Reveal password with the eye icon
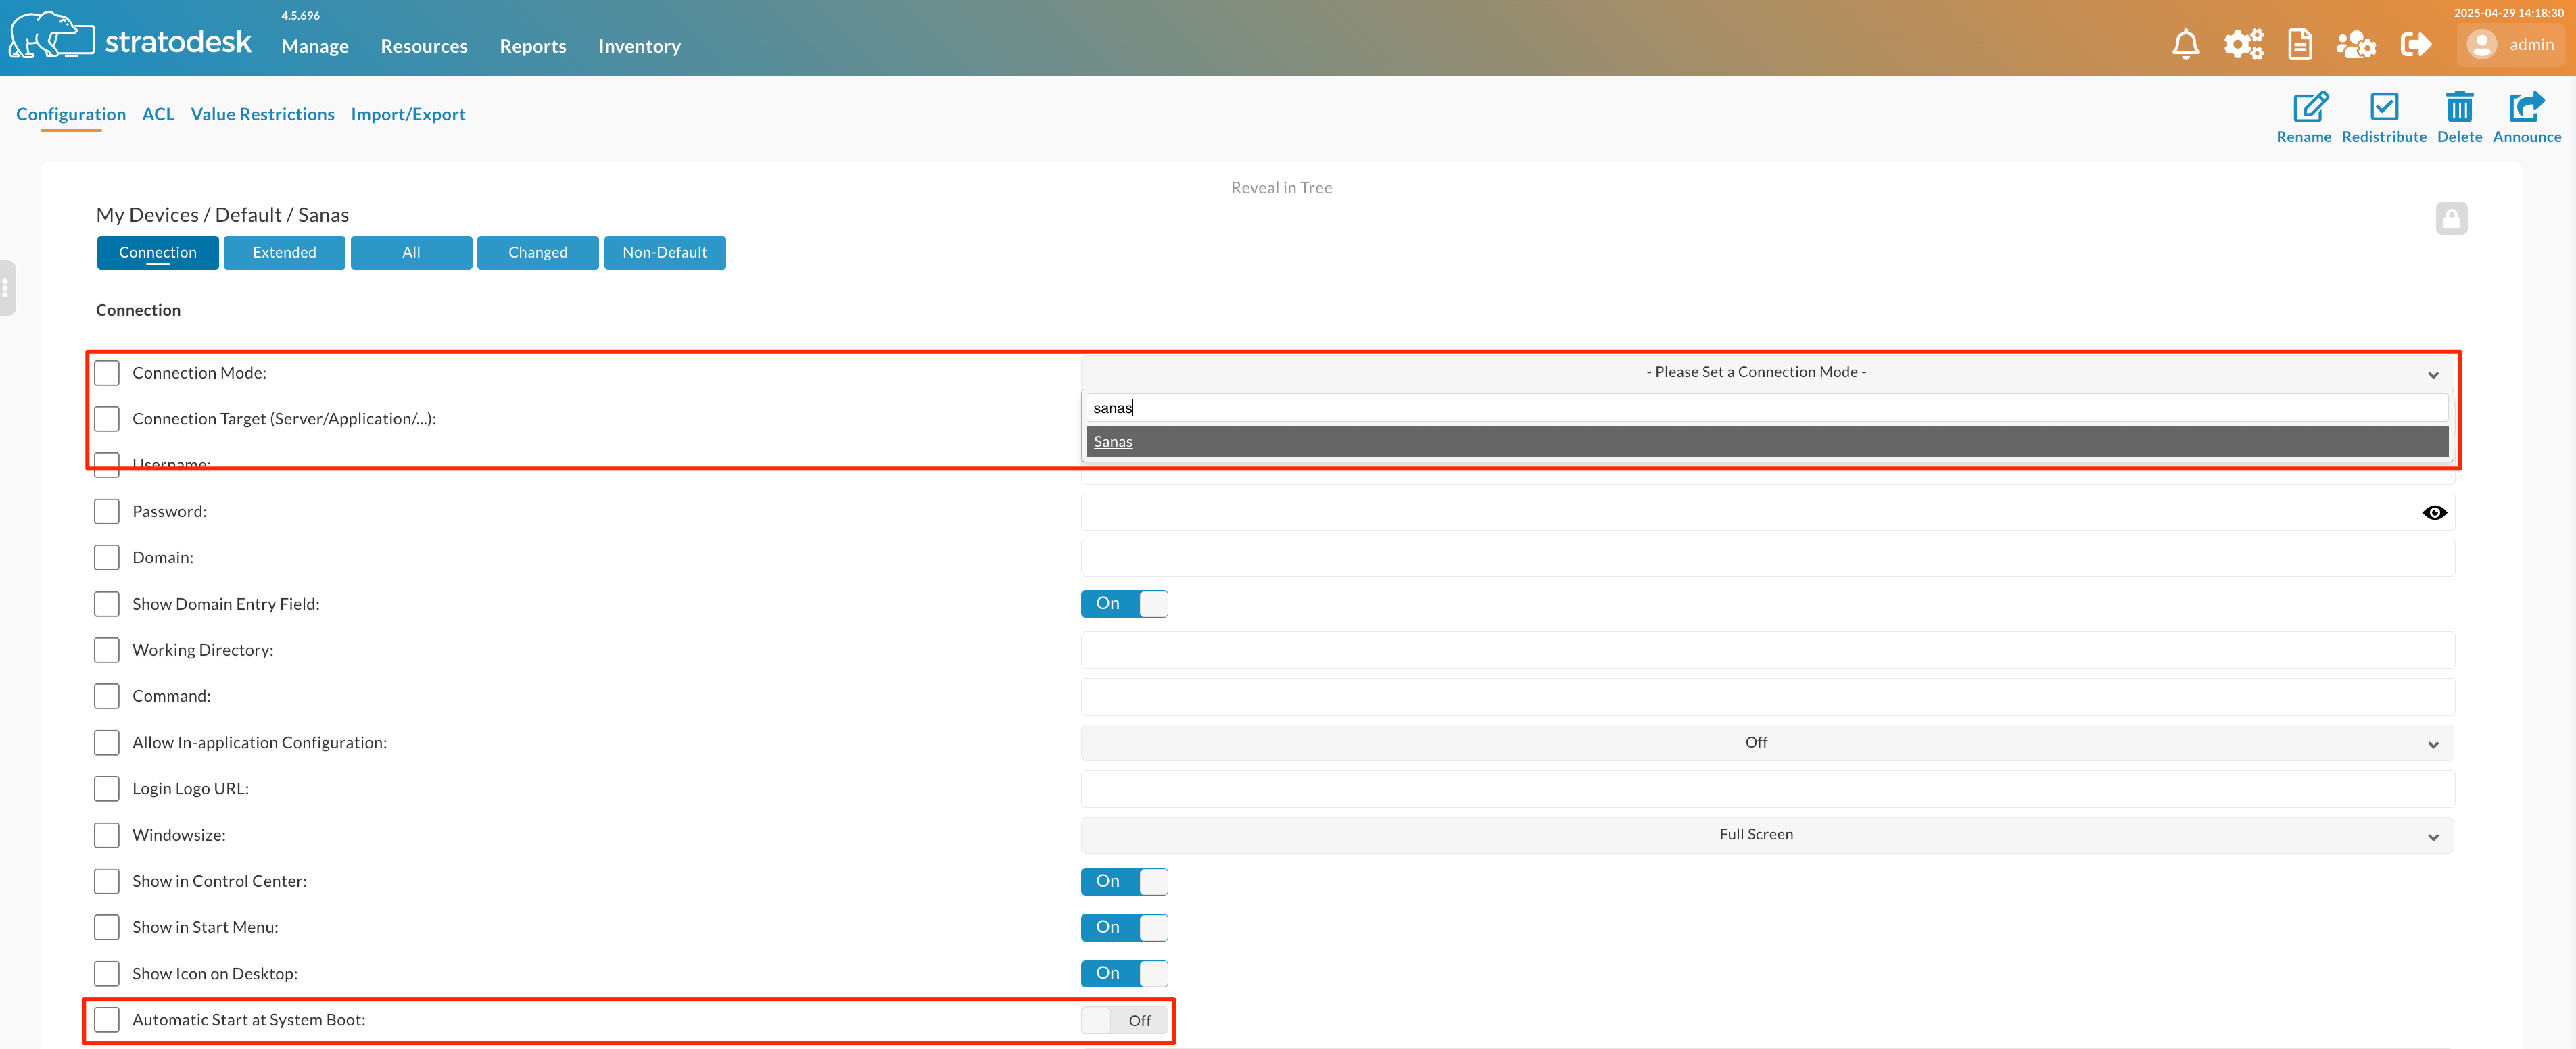The height and width of the screenshot is (1049, 2576). point(2434,513)
